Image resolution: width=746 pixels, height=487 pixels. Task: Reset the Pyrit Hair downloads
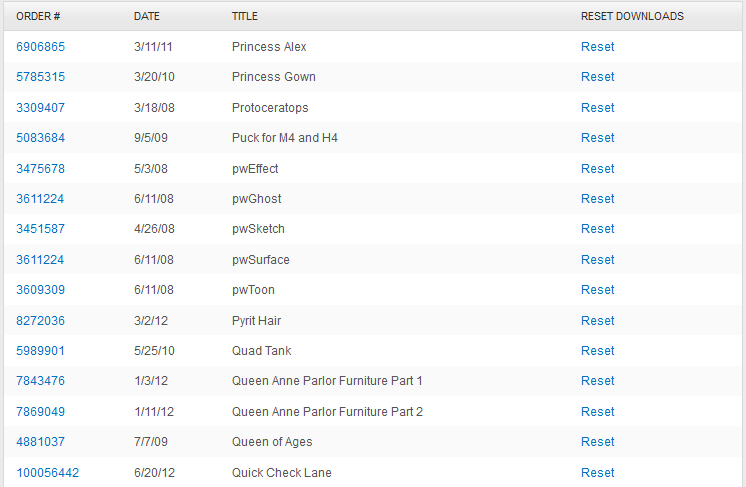coord(597,321)
